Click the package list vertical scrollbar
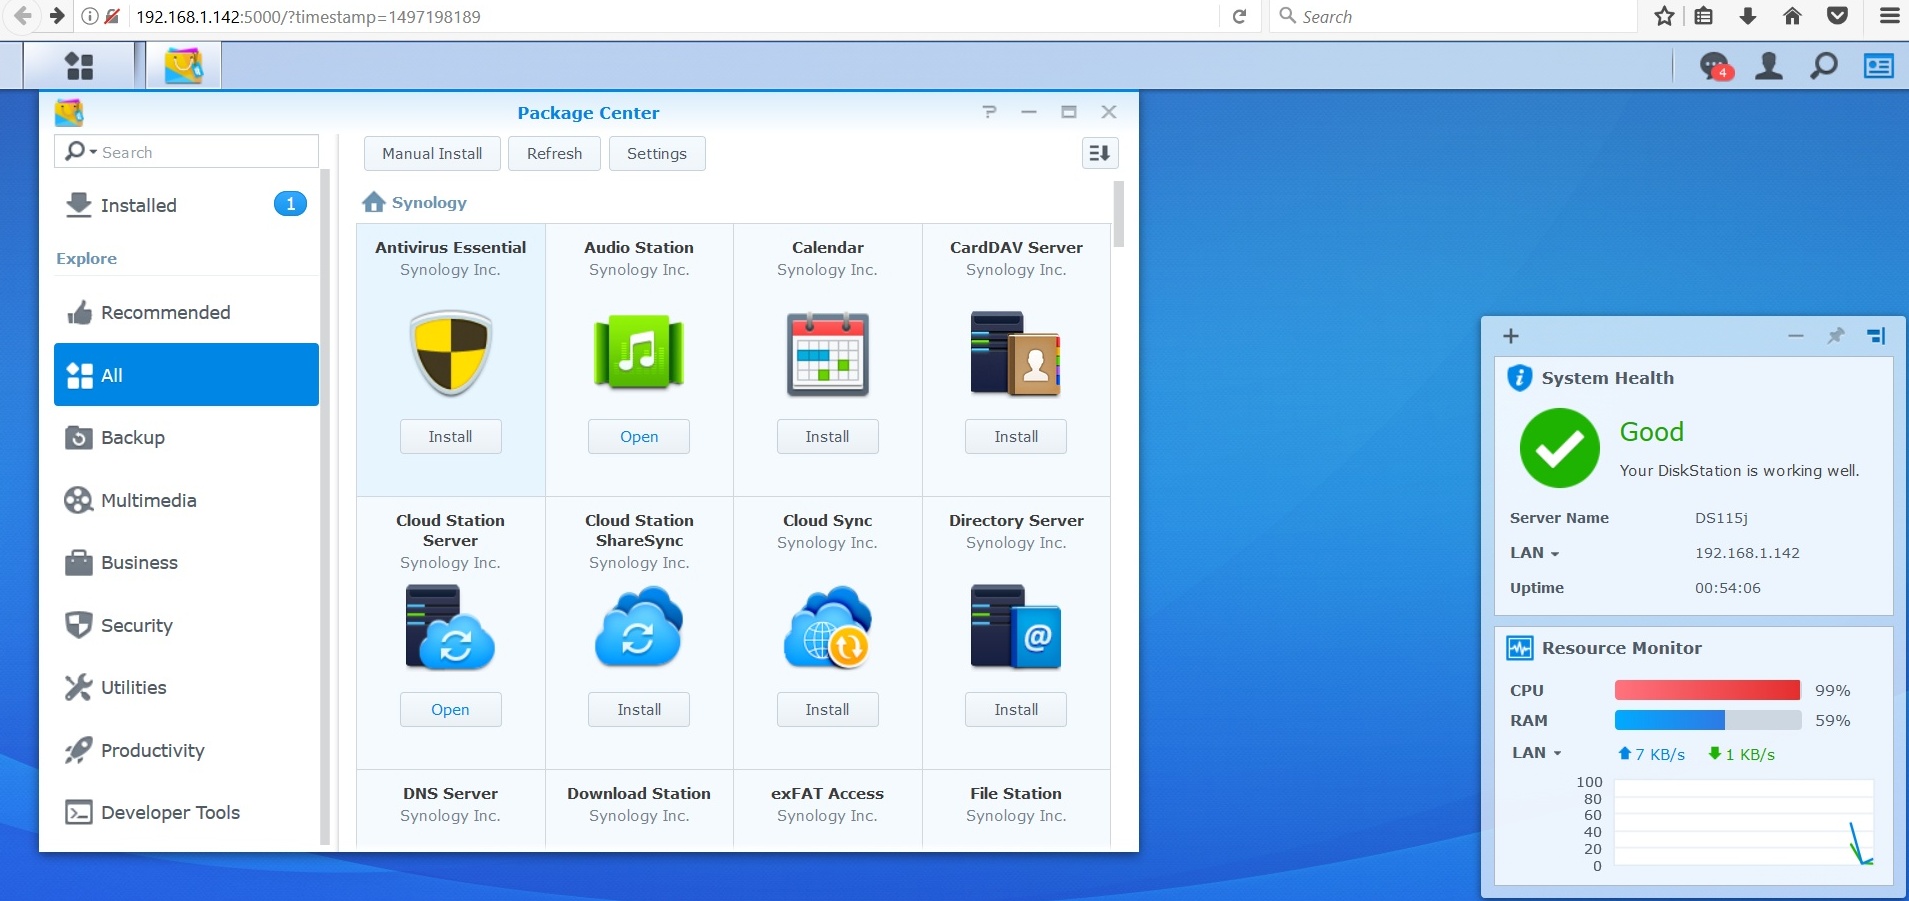This screenshot has height=901, width=1909. [1118, 213]
